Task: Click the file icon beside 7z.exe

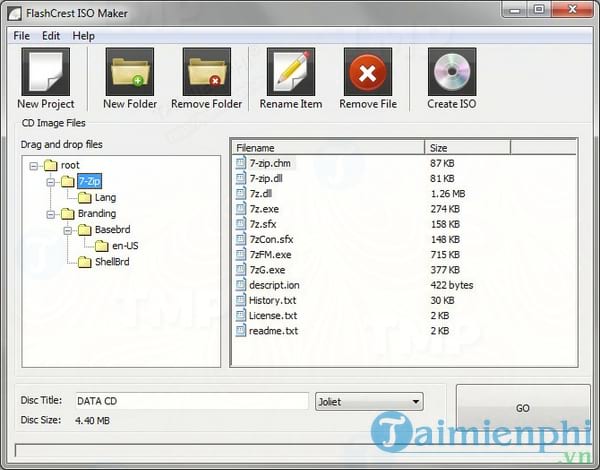Action: pos(240,209)
